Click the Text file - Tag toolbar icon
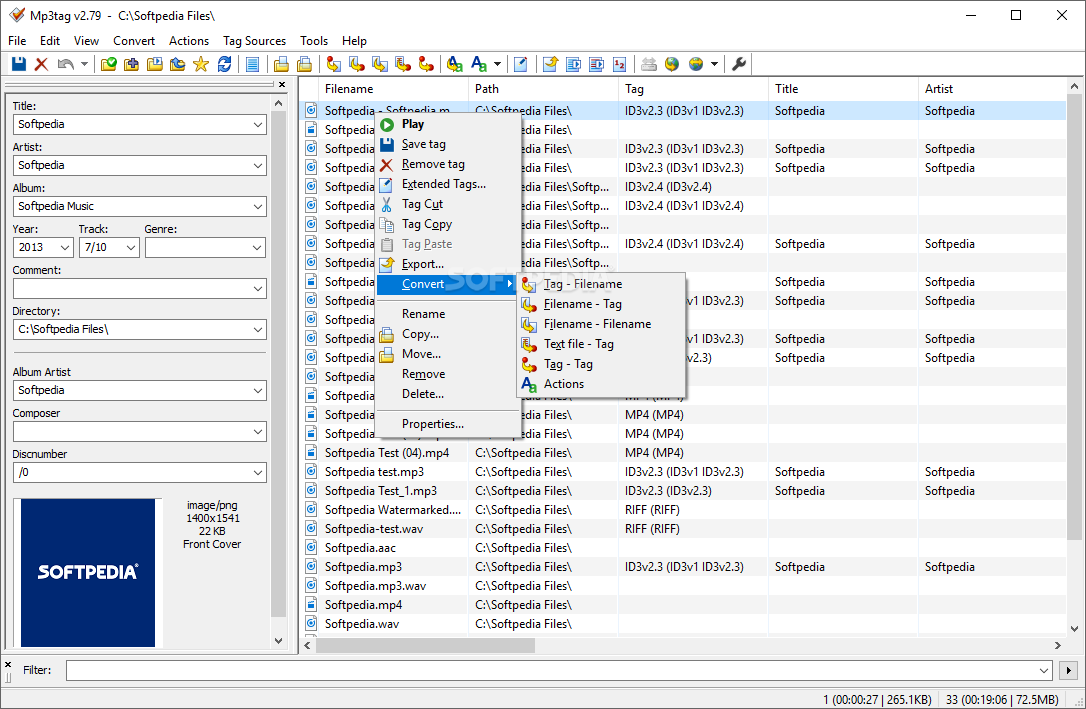This screenshot has width=1086, height=709. pos(402,64)
